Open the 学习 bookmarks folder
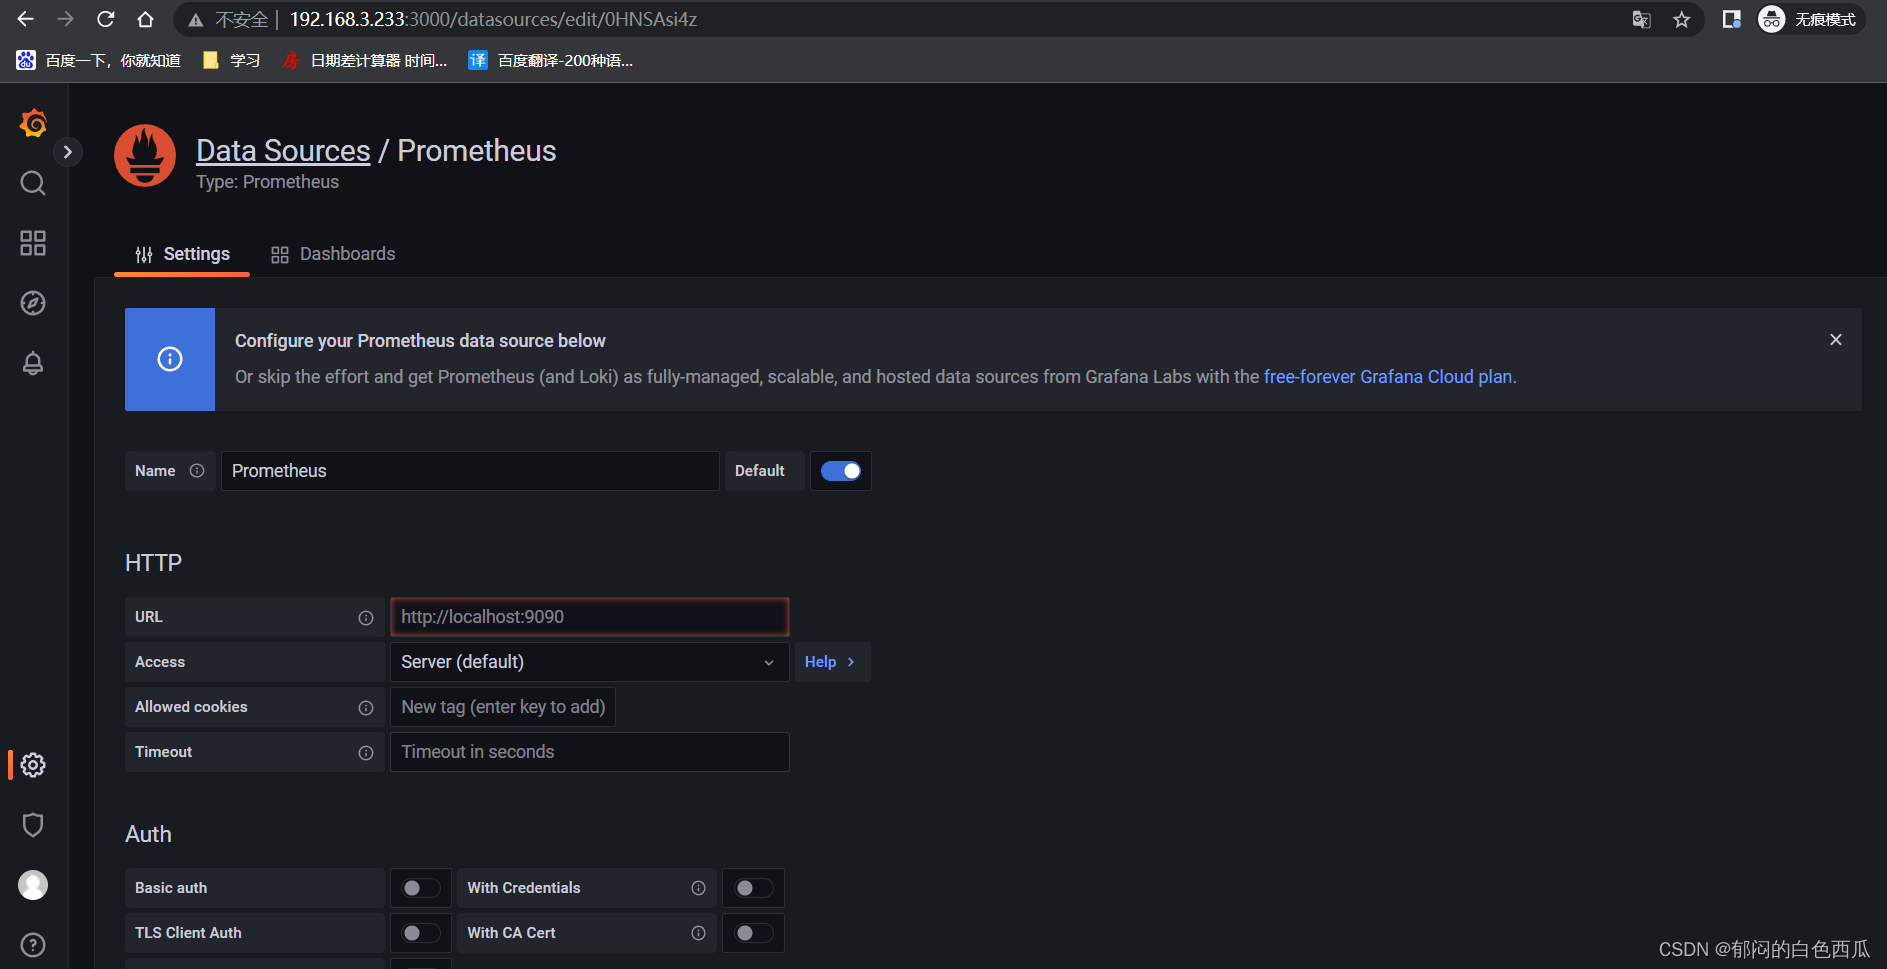The width and height of the screenshot is (1887, 969). [231, 61]
